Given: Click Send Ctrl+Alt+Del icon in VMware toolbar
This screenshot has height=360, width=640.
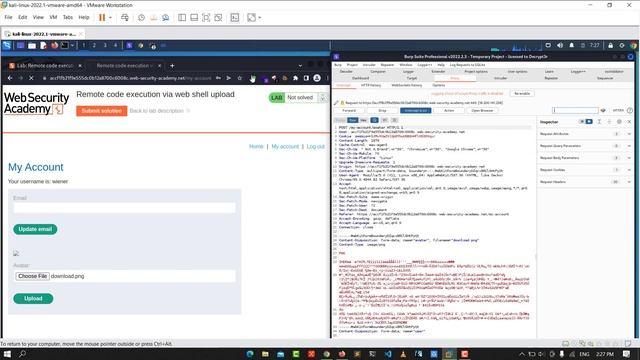Looking at the screenshot, I should pyautogui.click(x=125, y=18).
